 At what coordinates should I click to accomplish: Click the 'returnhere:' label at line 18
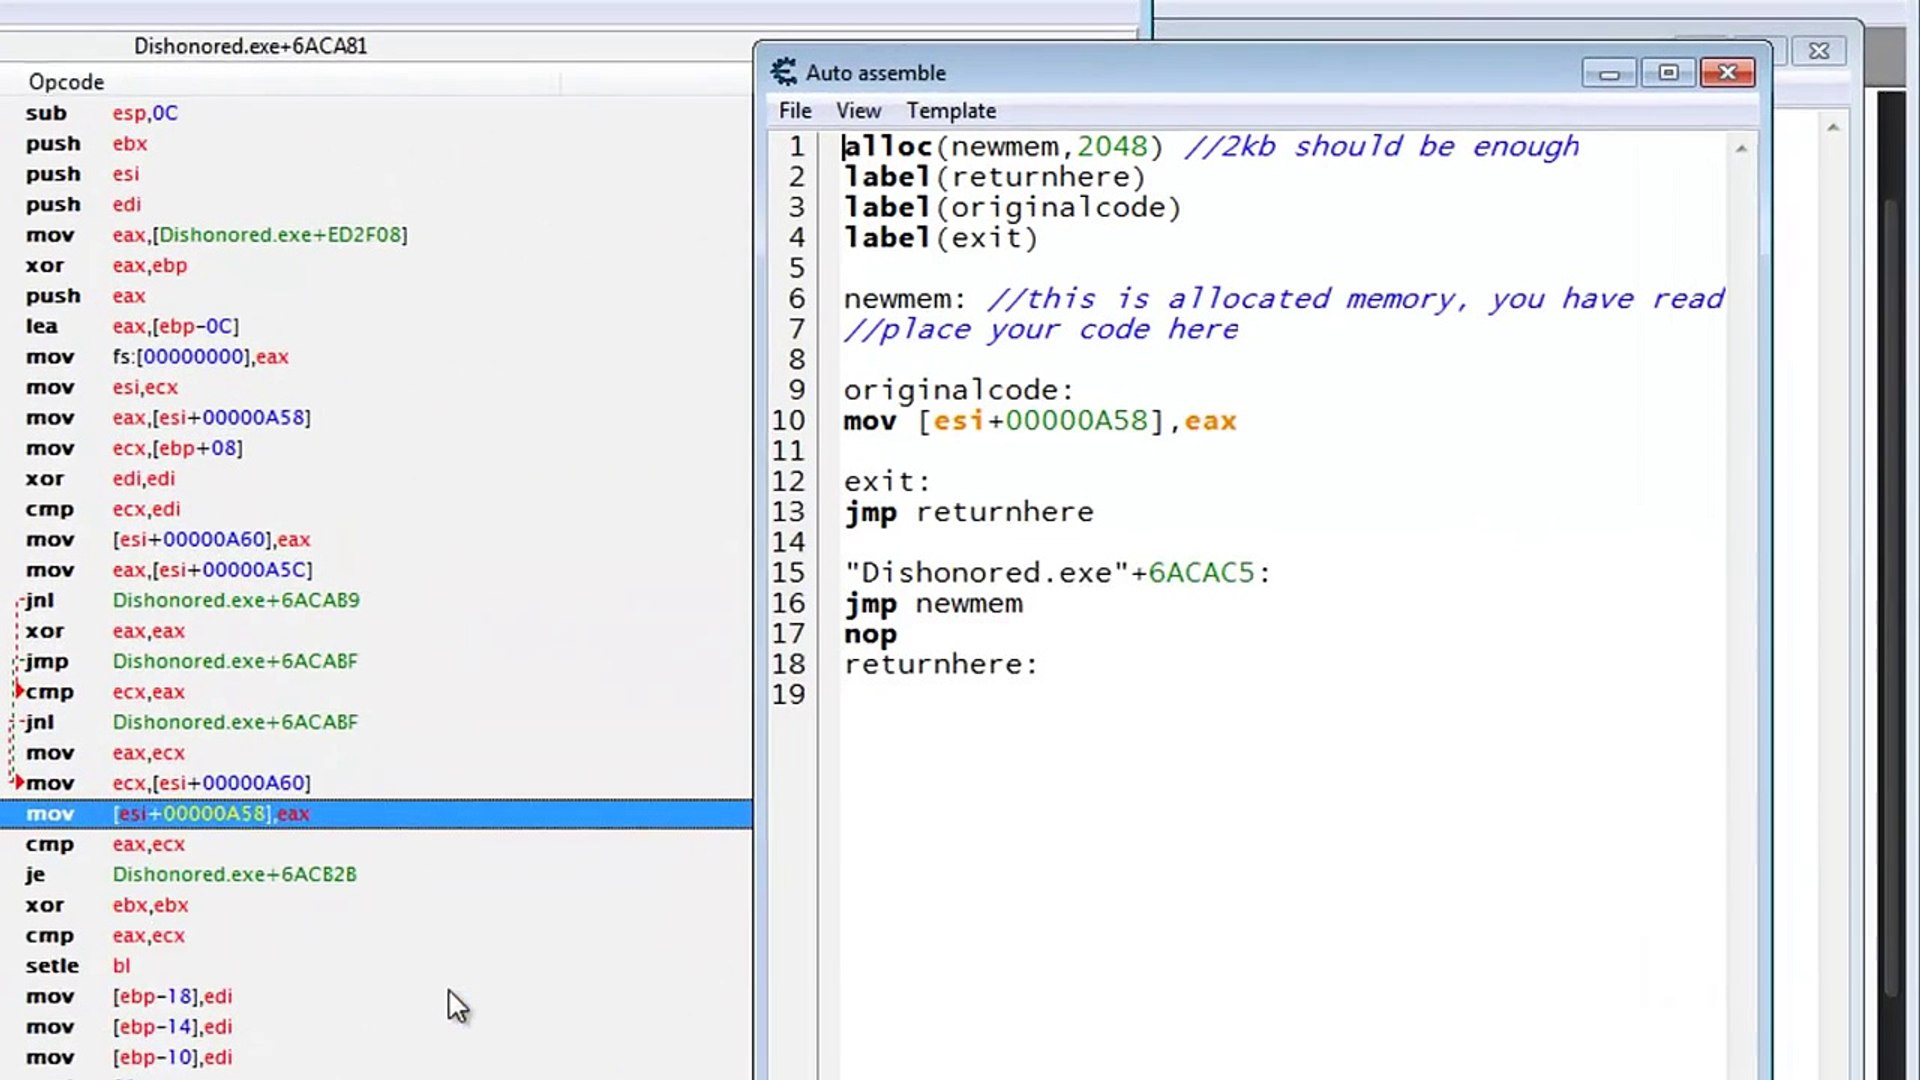[941, 665]
